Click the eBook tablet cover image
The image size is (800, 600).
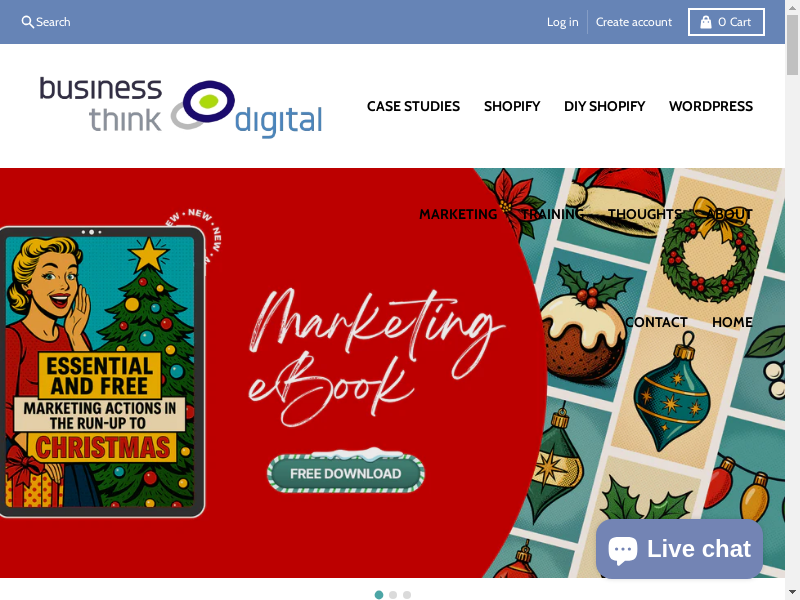pos(102,372)
